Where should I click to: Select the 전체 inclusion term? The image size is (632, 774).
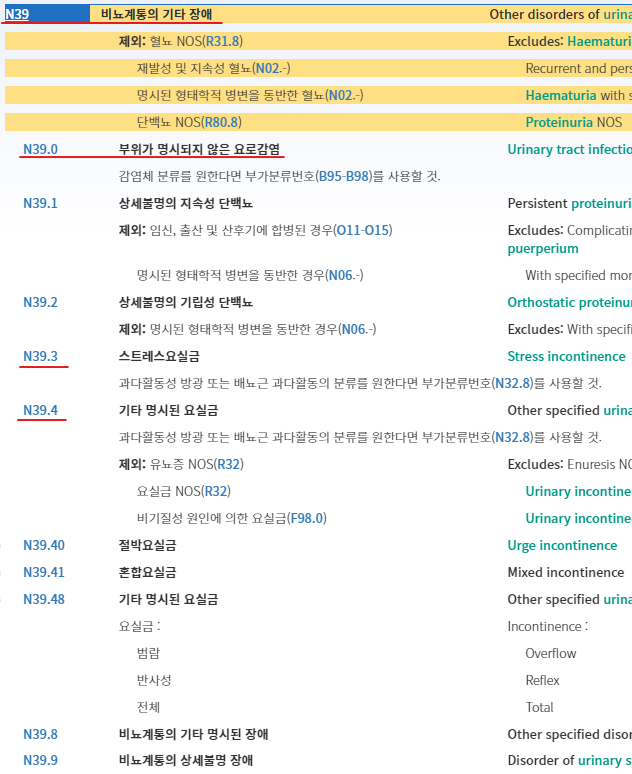(149, 707)
